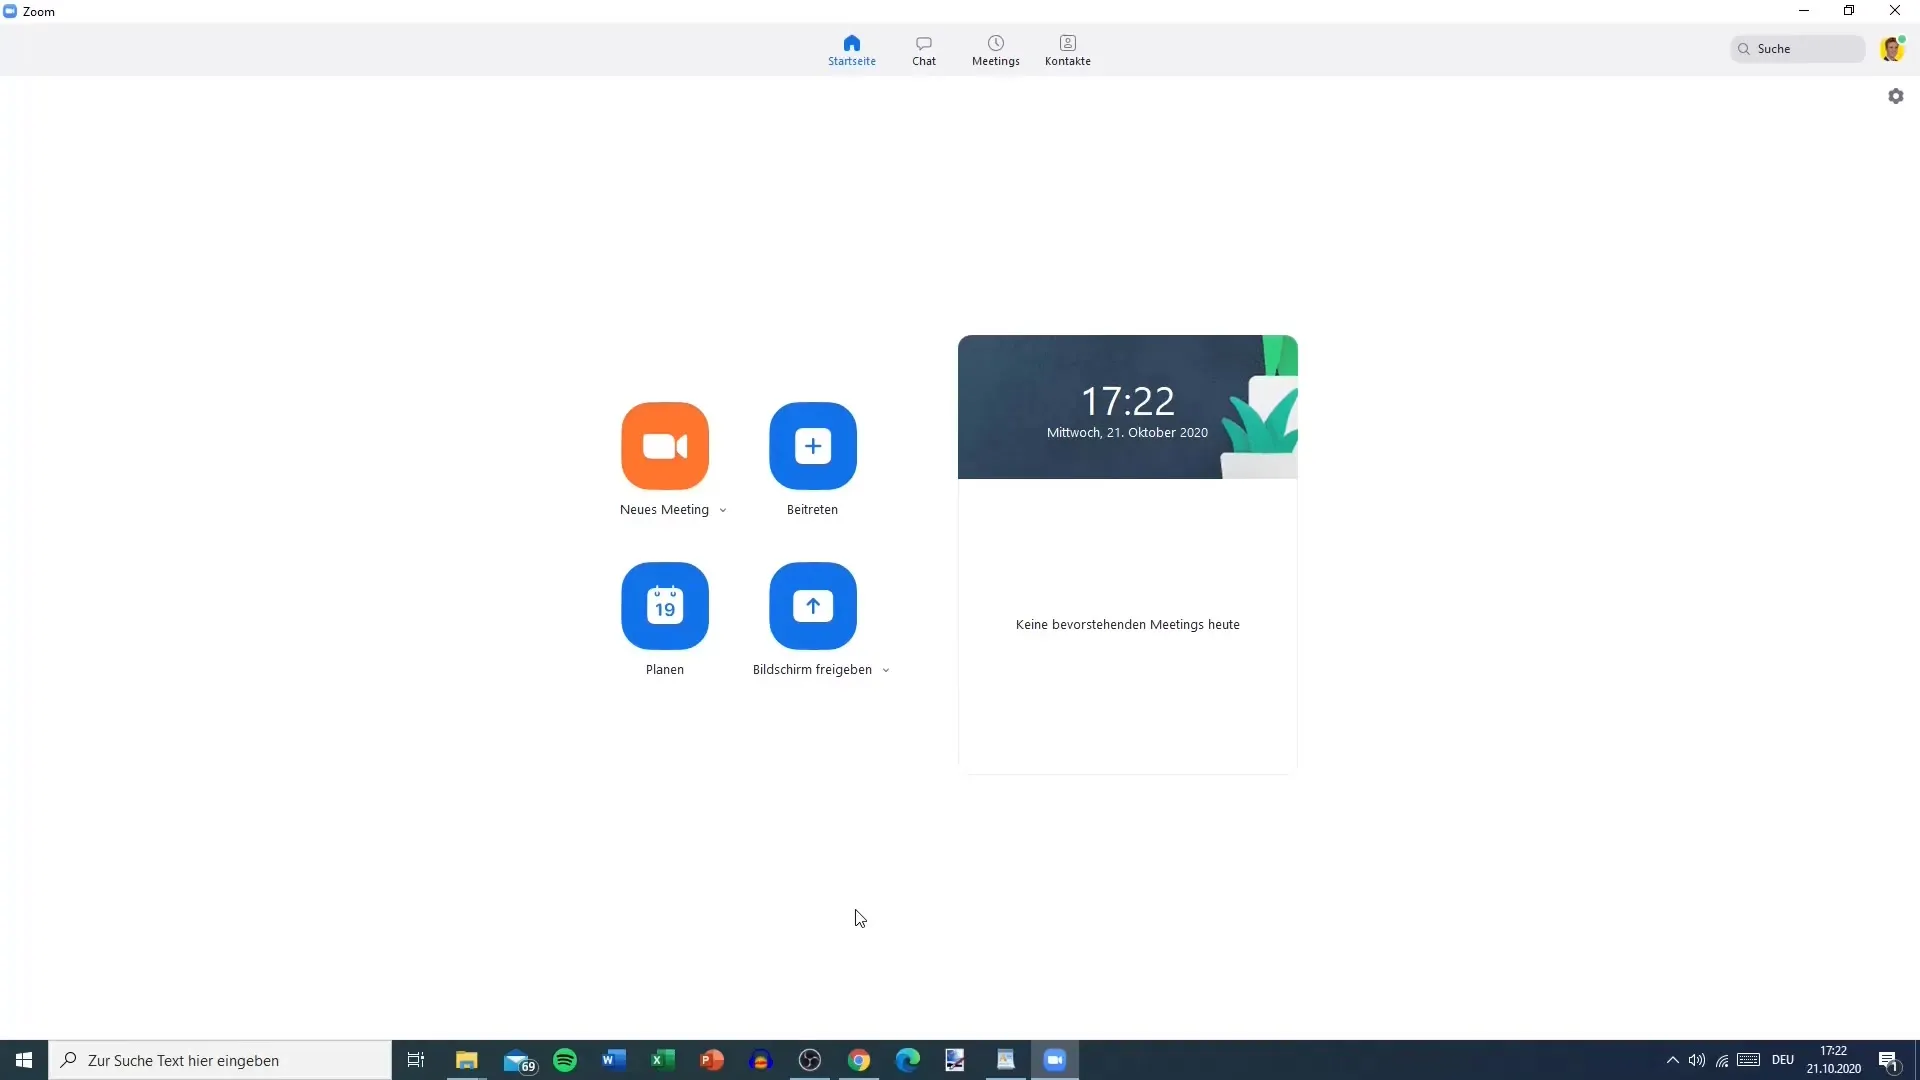Open the Kontakte section
The width and height of the screenshot is (1920, 1080).
[1068, 49]
